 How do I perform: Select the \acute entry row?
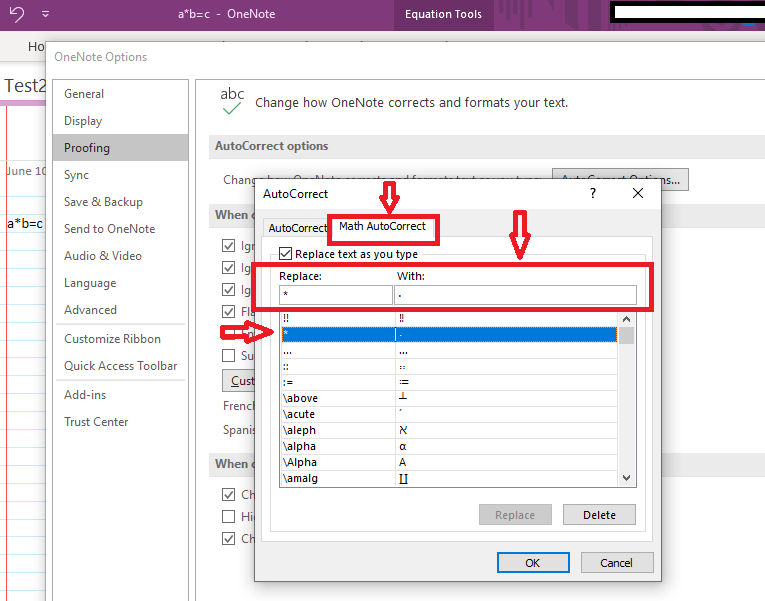click(x=449, y=415)
